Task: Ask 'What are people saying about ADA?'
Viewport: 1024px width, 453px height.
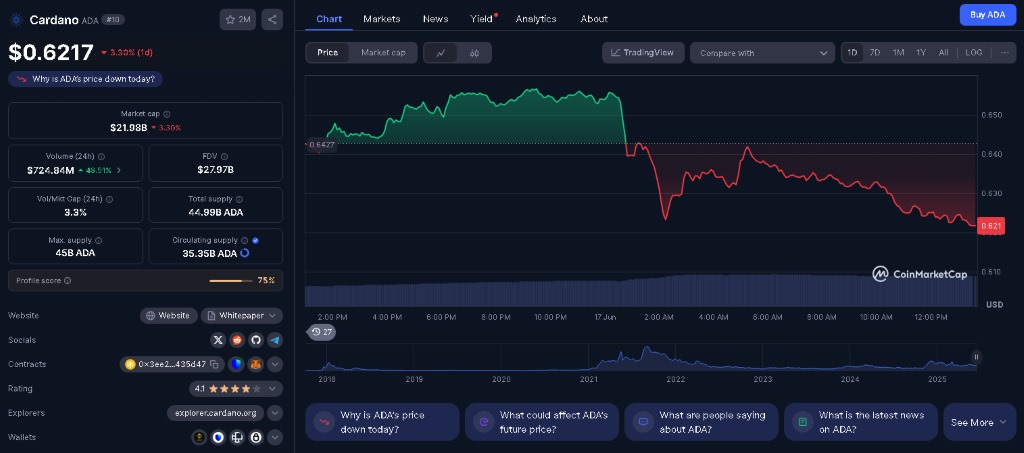Action: point(701,422)
